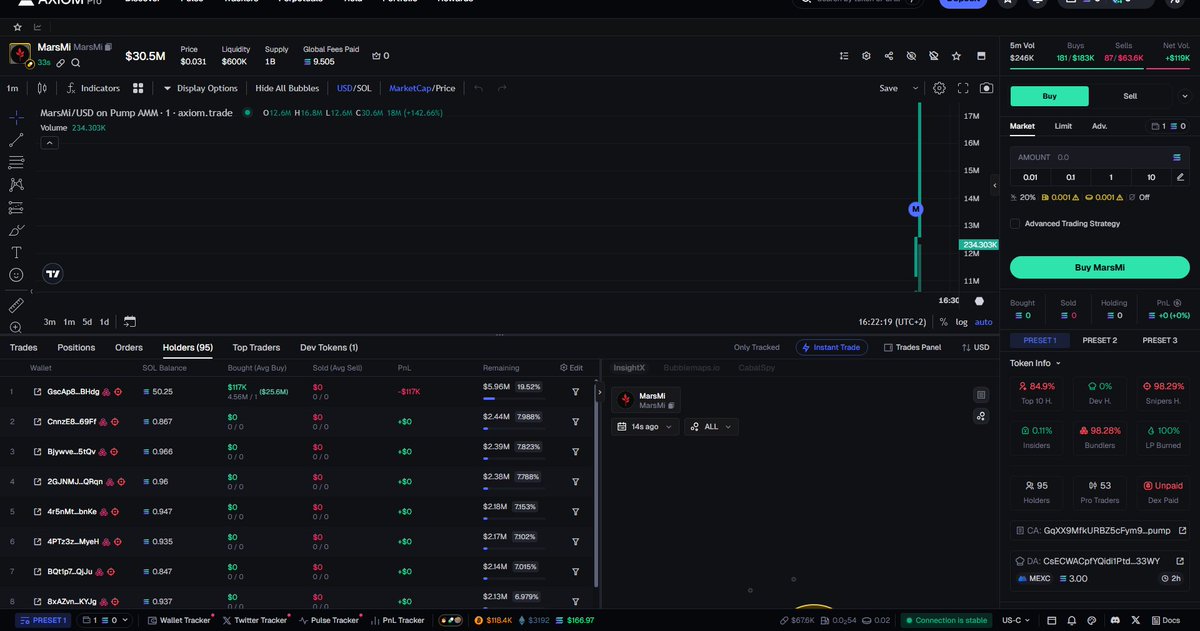Viewport: 1200px width, 631px height.
Task: Open the 1m interval selector
Action: pyautogui.click(x=12, y=88)
